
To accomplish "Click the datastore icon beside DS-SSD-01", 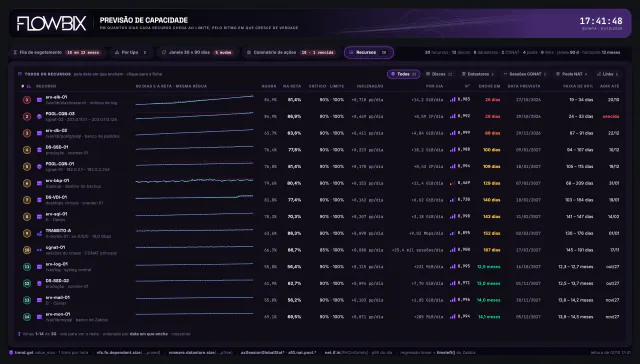I will pos(39,150).
